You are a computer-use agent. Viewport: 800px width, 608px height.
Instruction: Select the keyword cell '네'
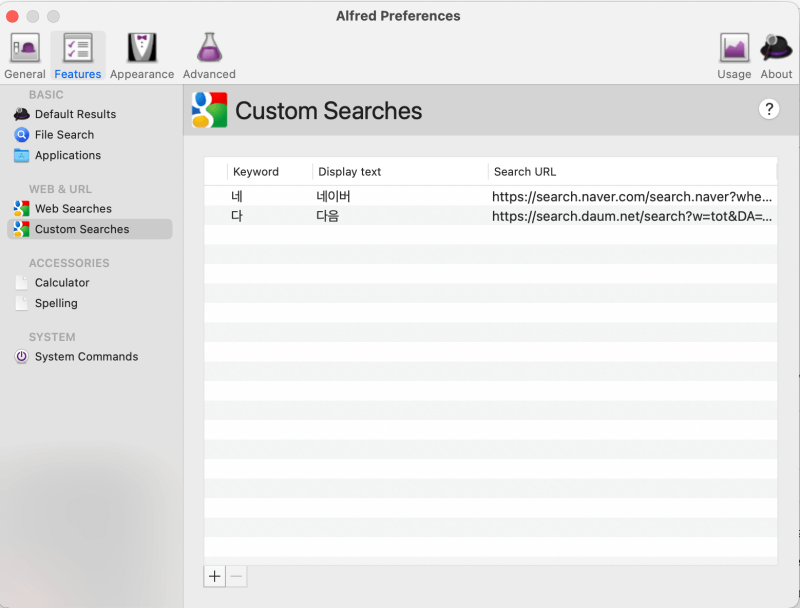click(x=237, y=196)
